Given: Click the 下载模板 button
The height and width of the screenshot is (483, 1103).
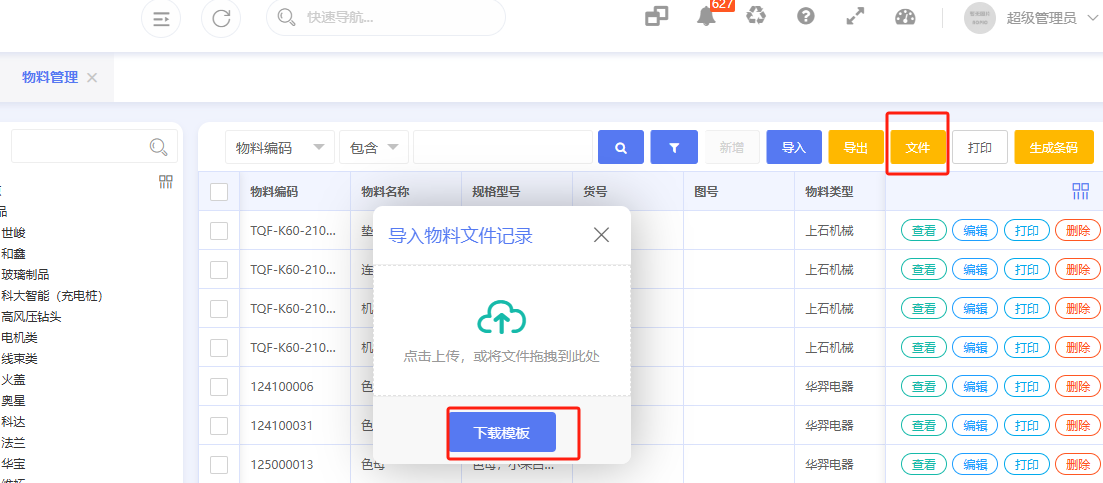Looking at the screenshot, I should click(x=501, y=433).
